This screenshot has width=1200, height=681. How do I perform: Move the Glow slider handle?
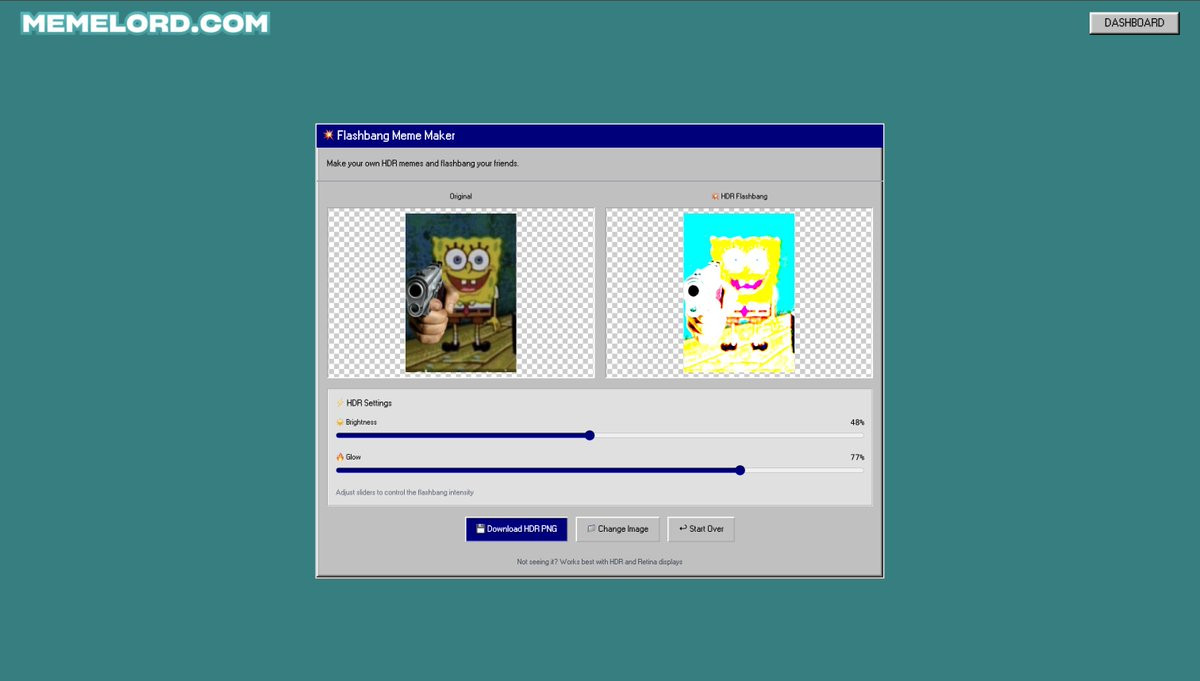pos(740,470)
